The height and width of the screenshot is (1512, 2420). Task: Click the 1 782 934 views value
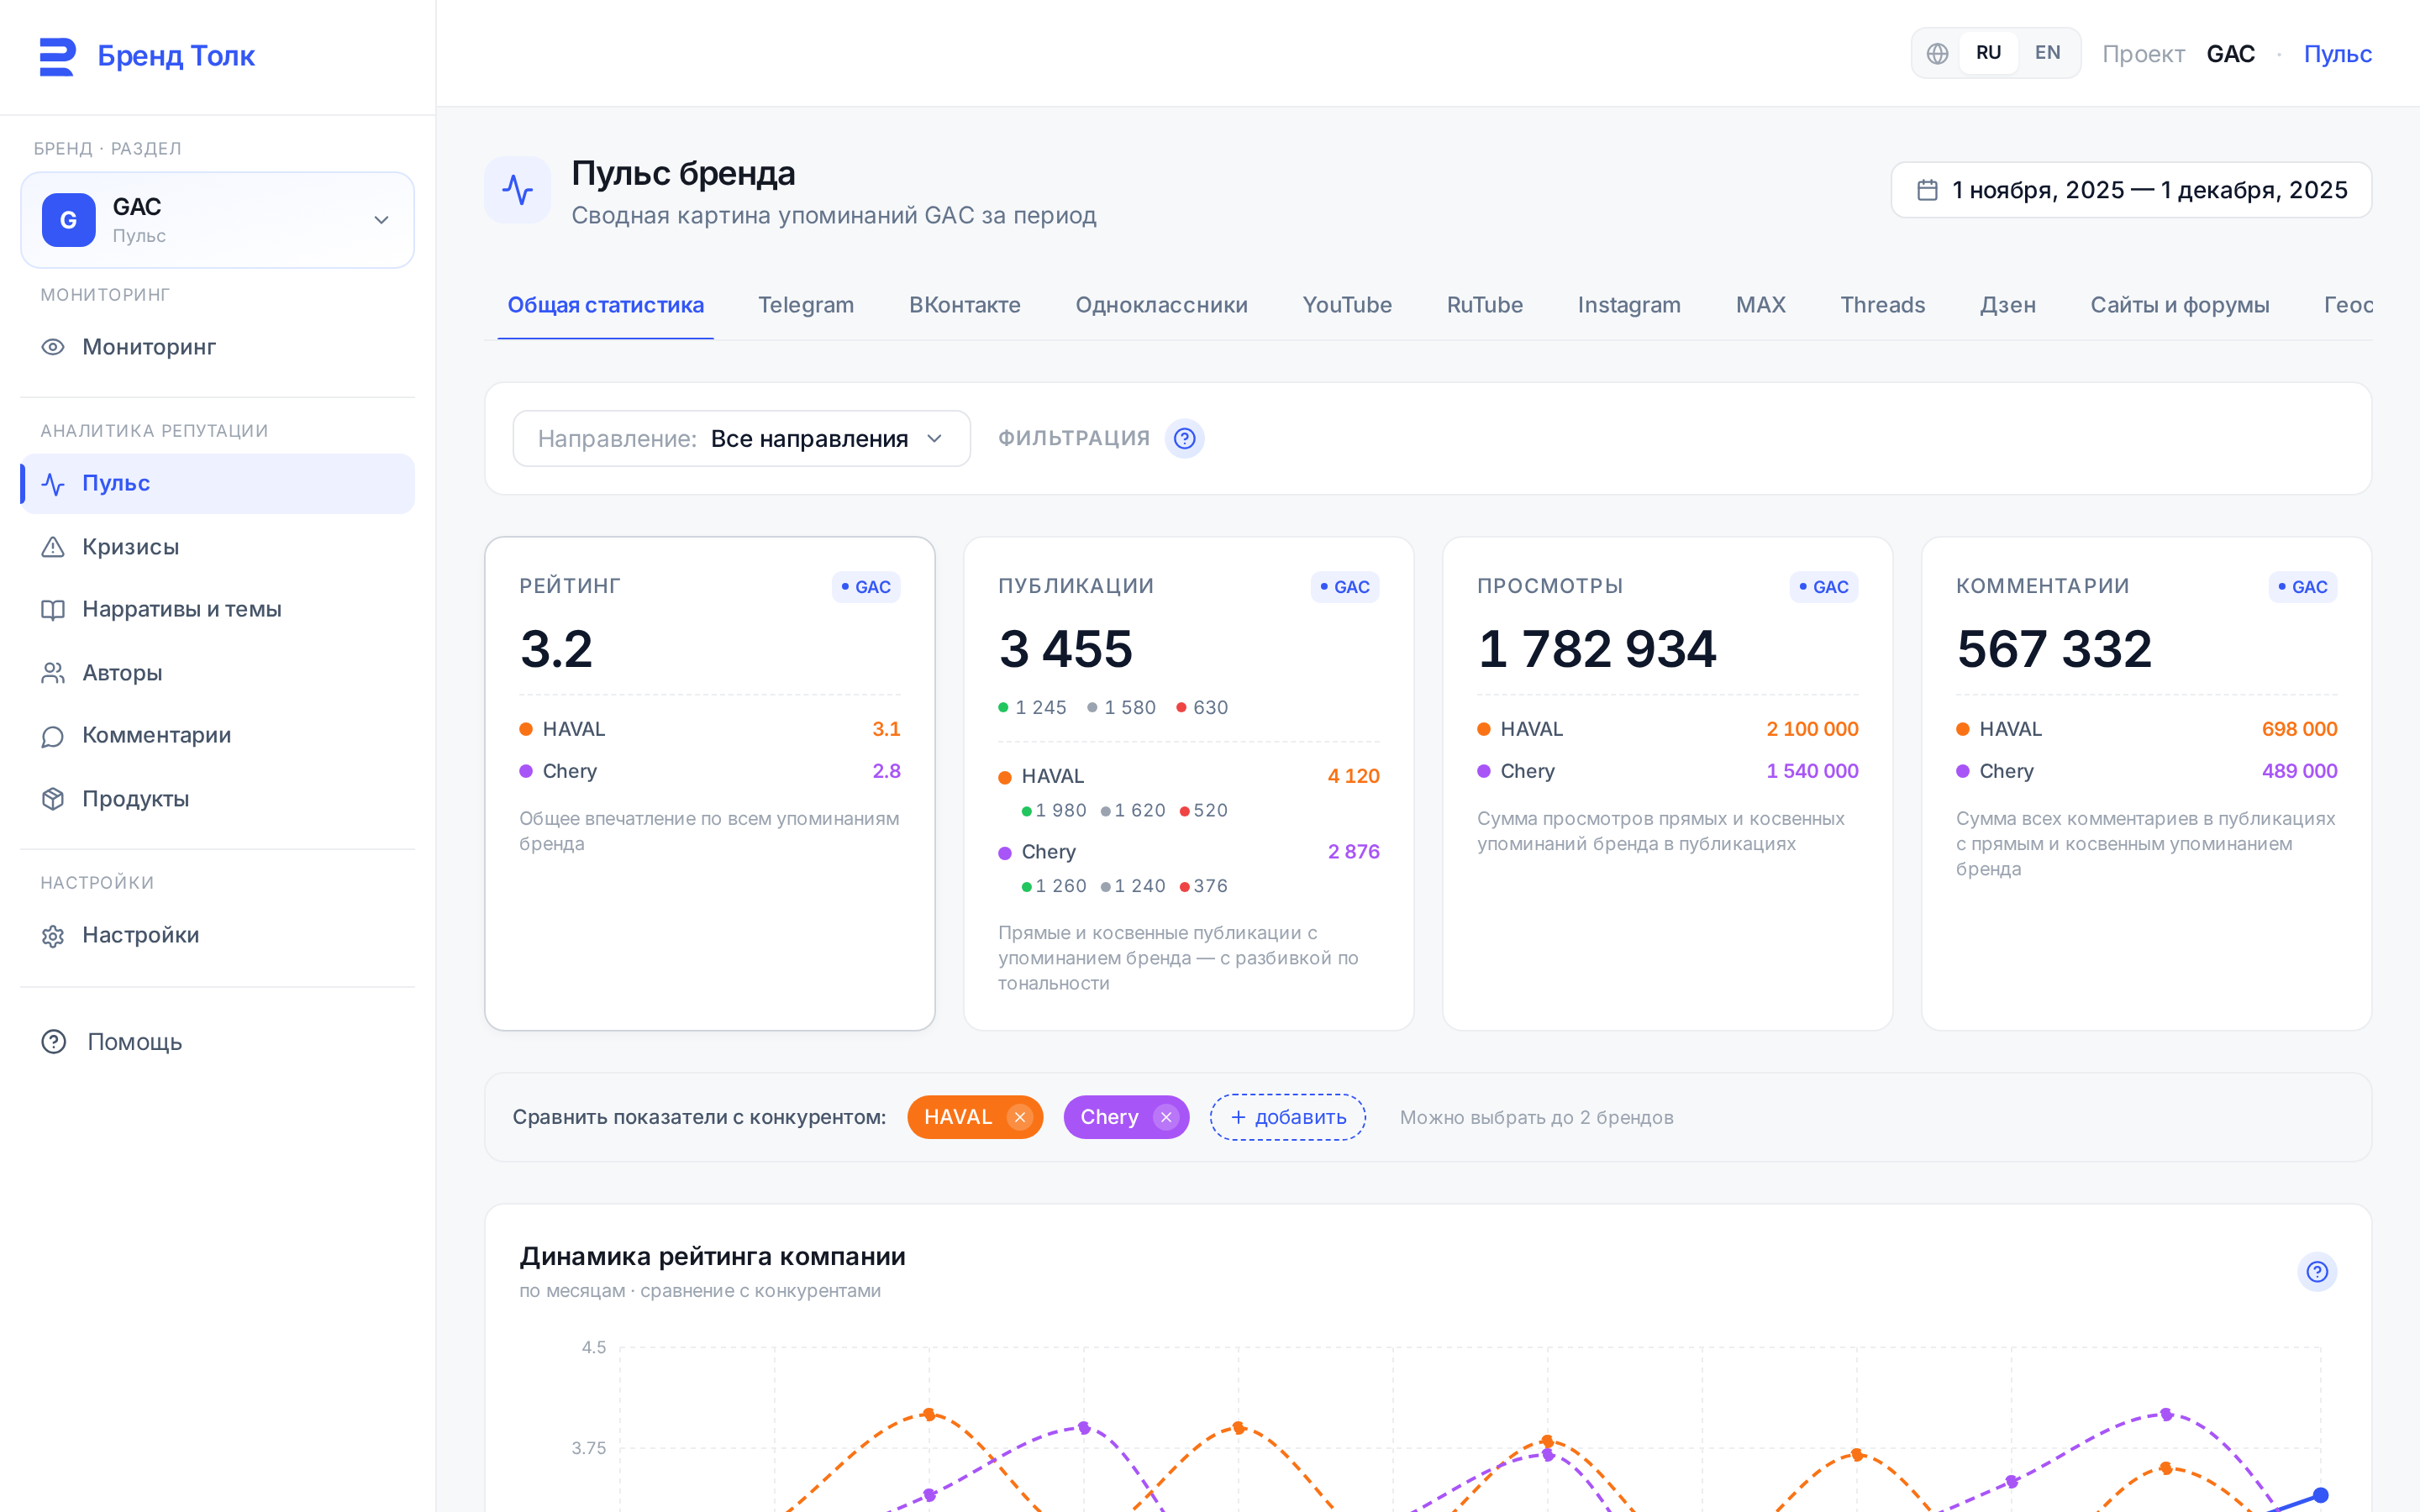coord(1597,649)
